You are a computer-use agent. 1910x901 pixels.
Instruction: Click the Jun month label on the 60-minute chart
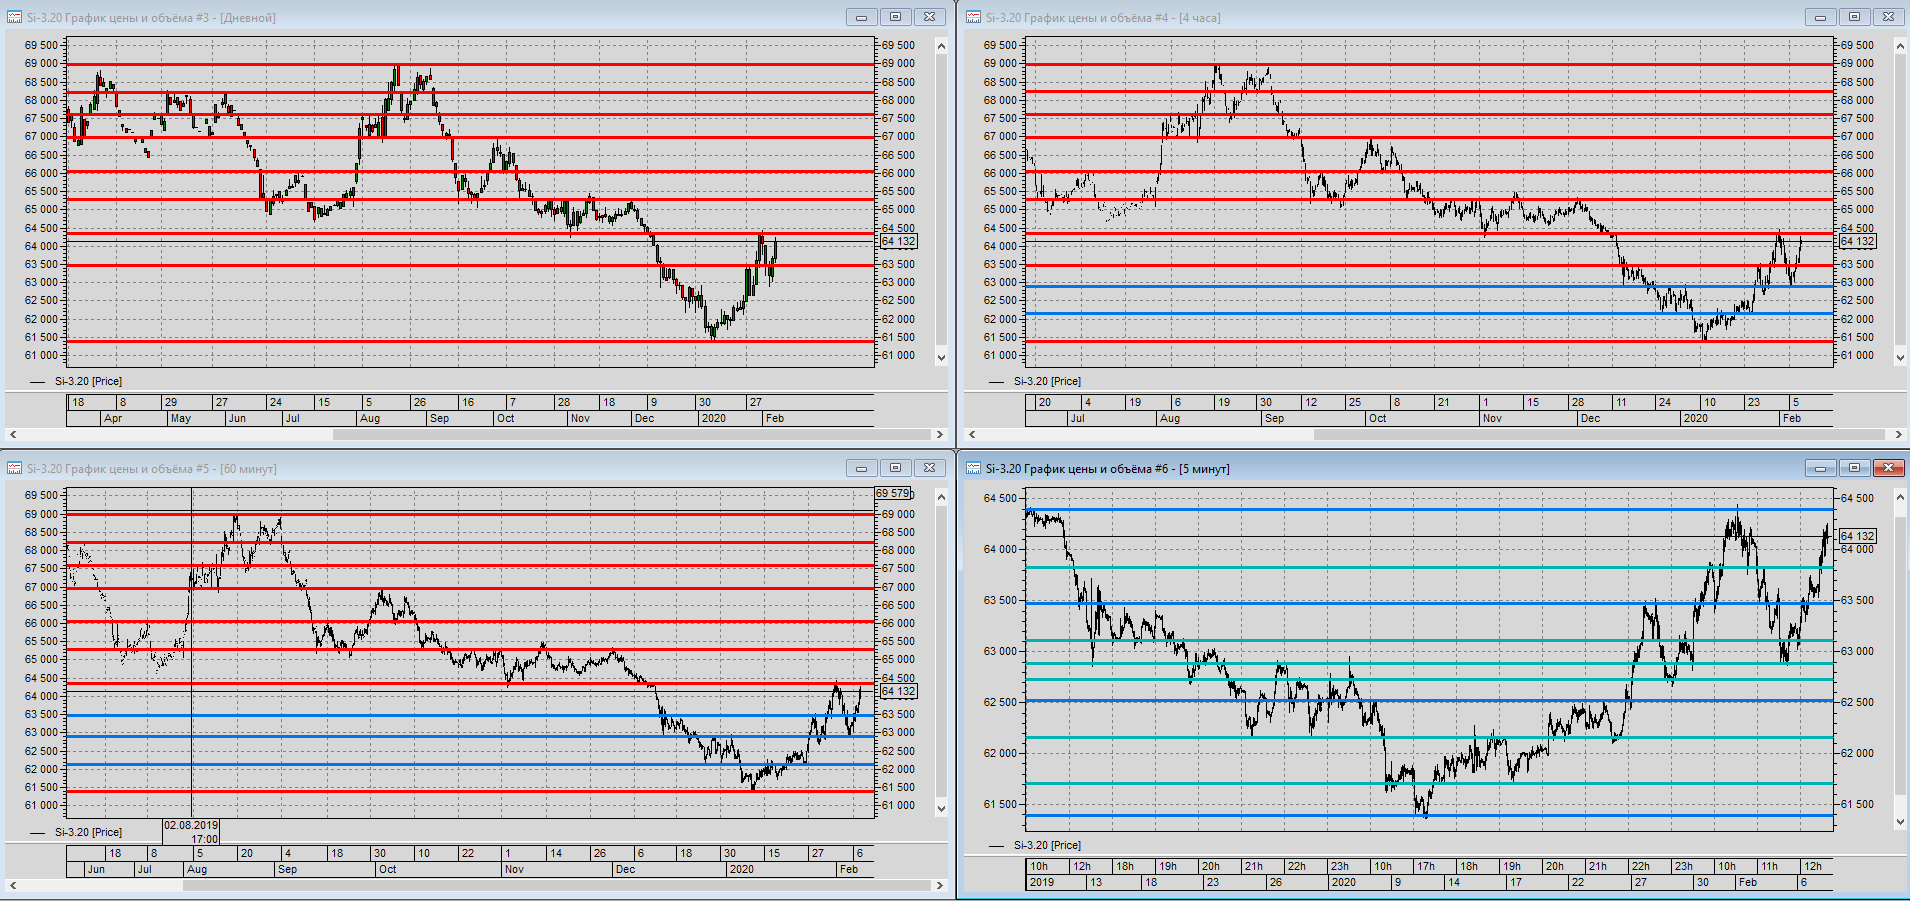(x=96, y=869)
